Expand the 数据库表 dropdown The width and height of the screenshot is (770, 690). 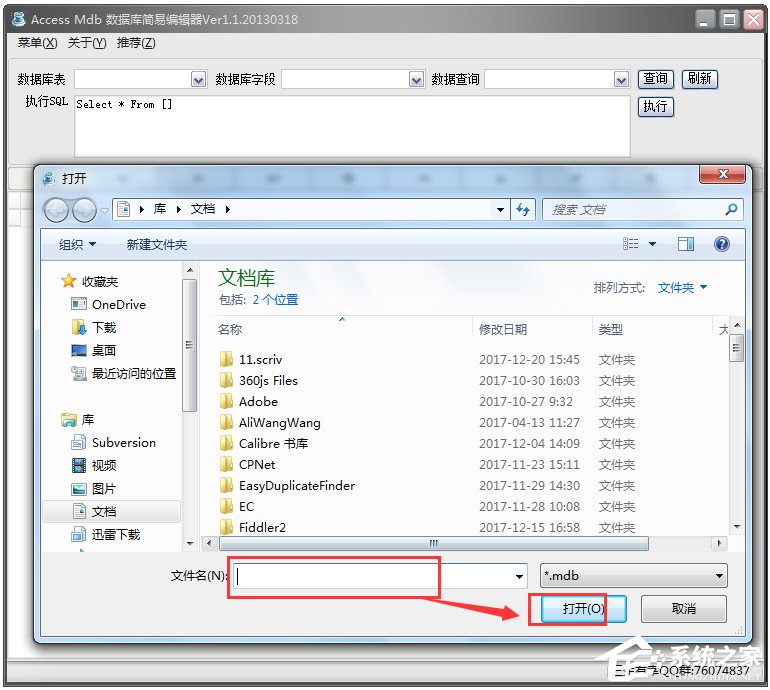[198, 80]
